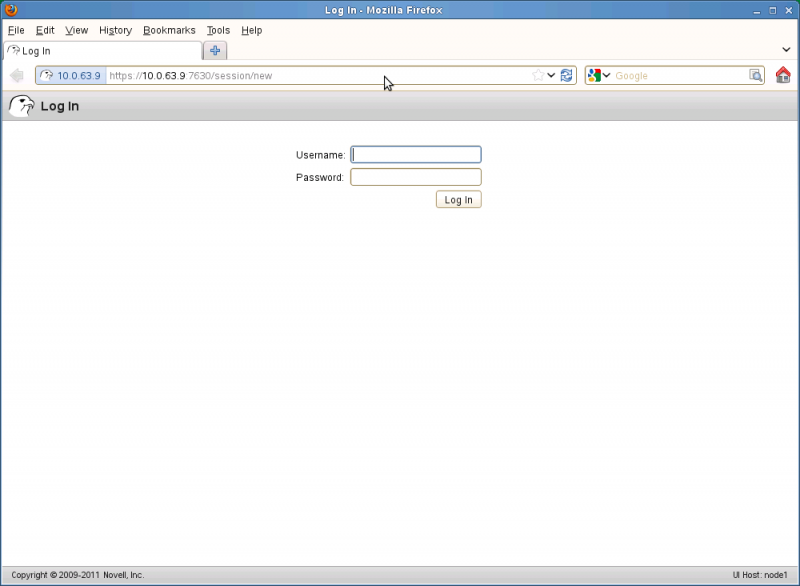
Task: Click the Firefox back arrow button
Action: tap(16, 75)
